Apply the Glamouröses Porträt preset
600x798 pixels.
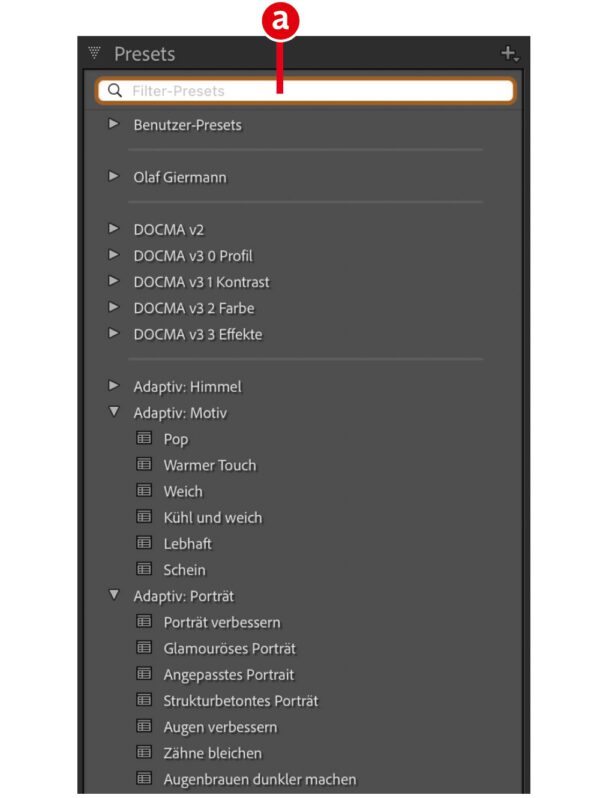click(229, 648)
